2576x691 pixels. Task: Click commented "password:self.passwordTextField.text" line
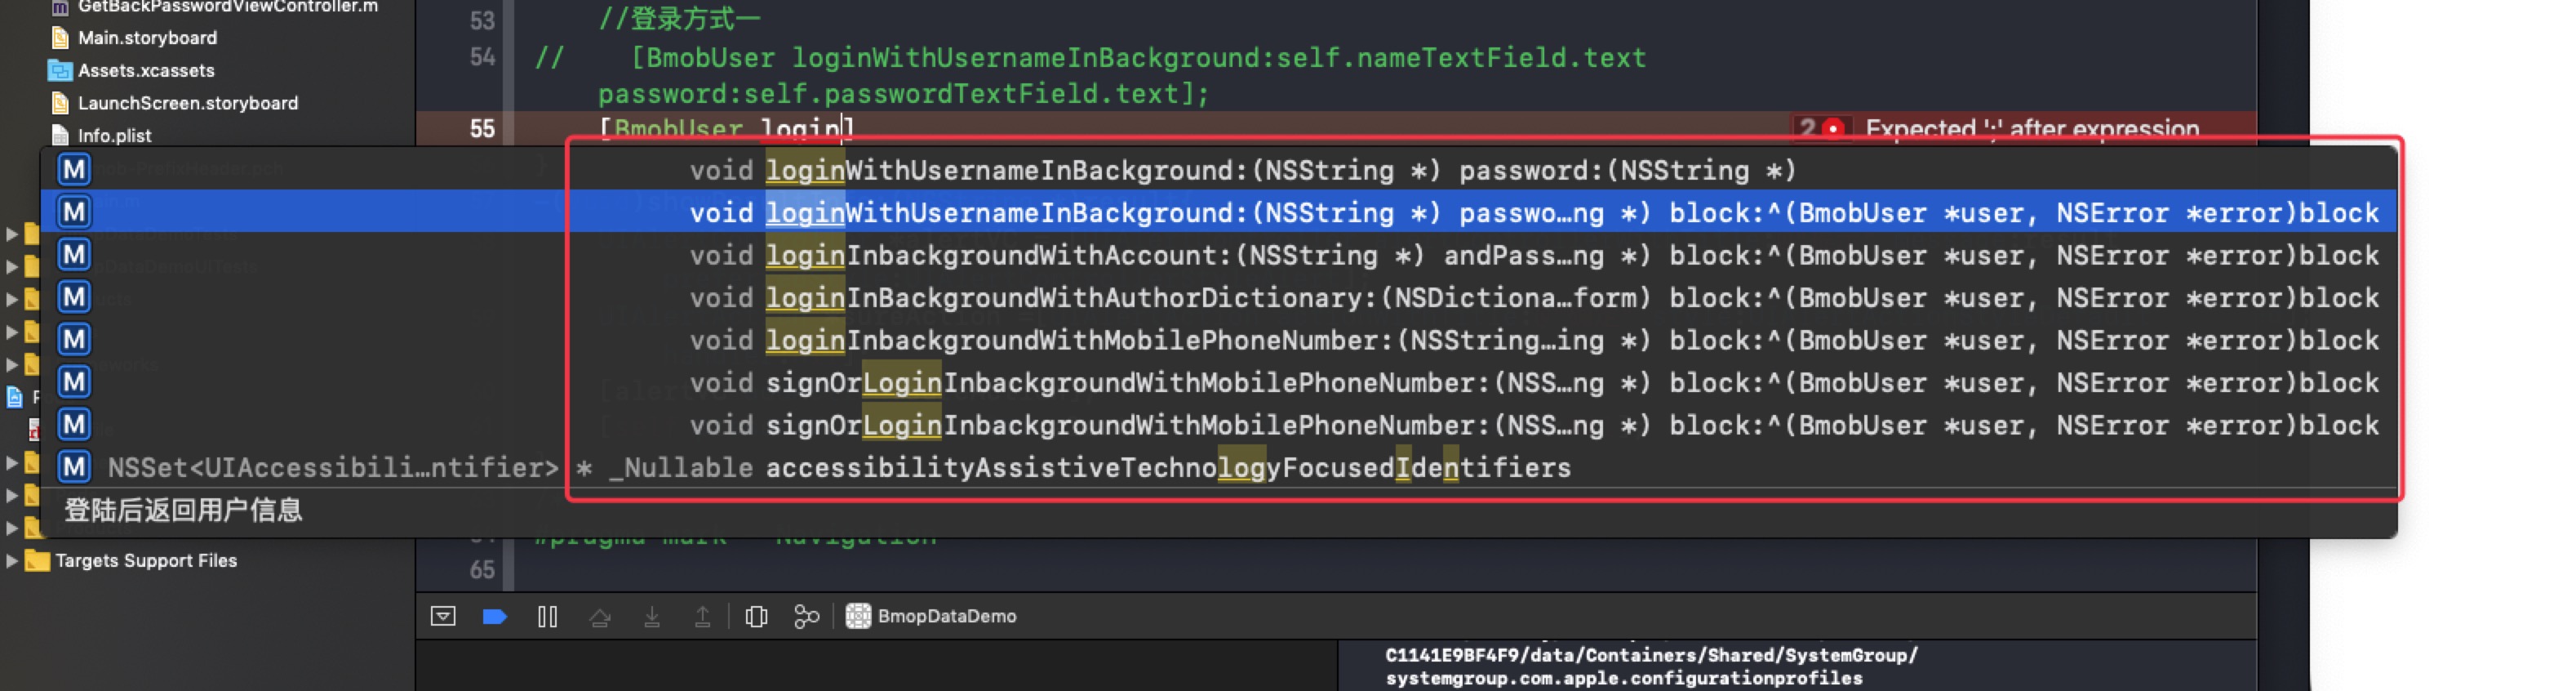[x=904, y=94]
